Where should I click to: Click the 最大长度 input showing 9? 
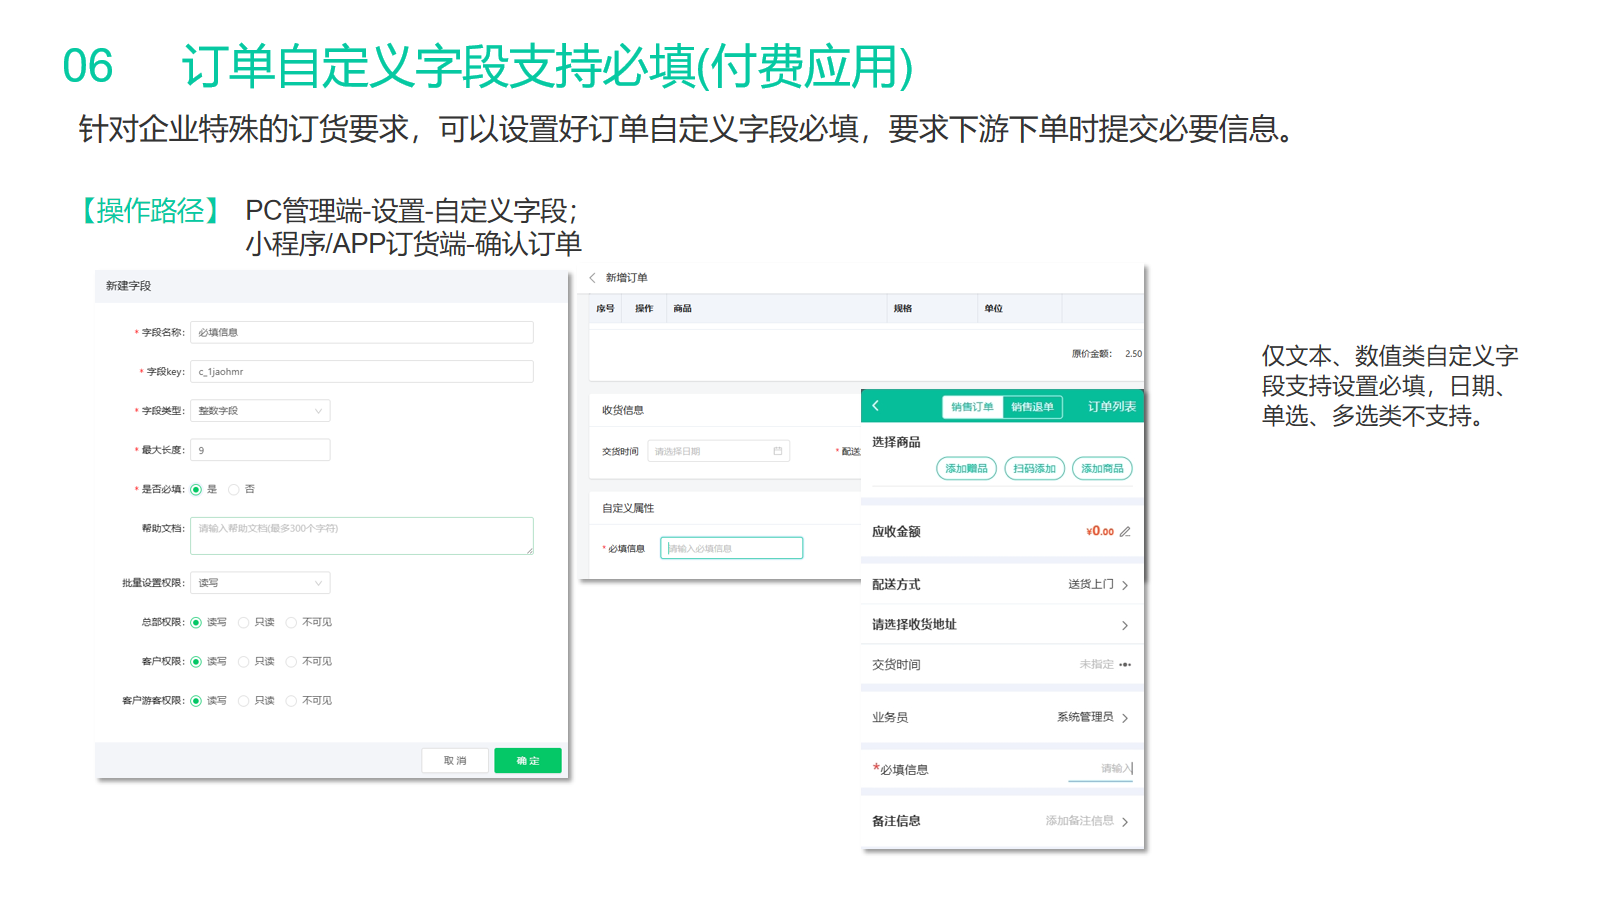260,451
